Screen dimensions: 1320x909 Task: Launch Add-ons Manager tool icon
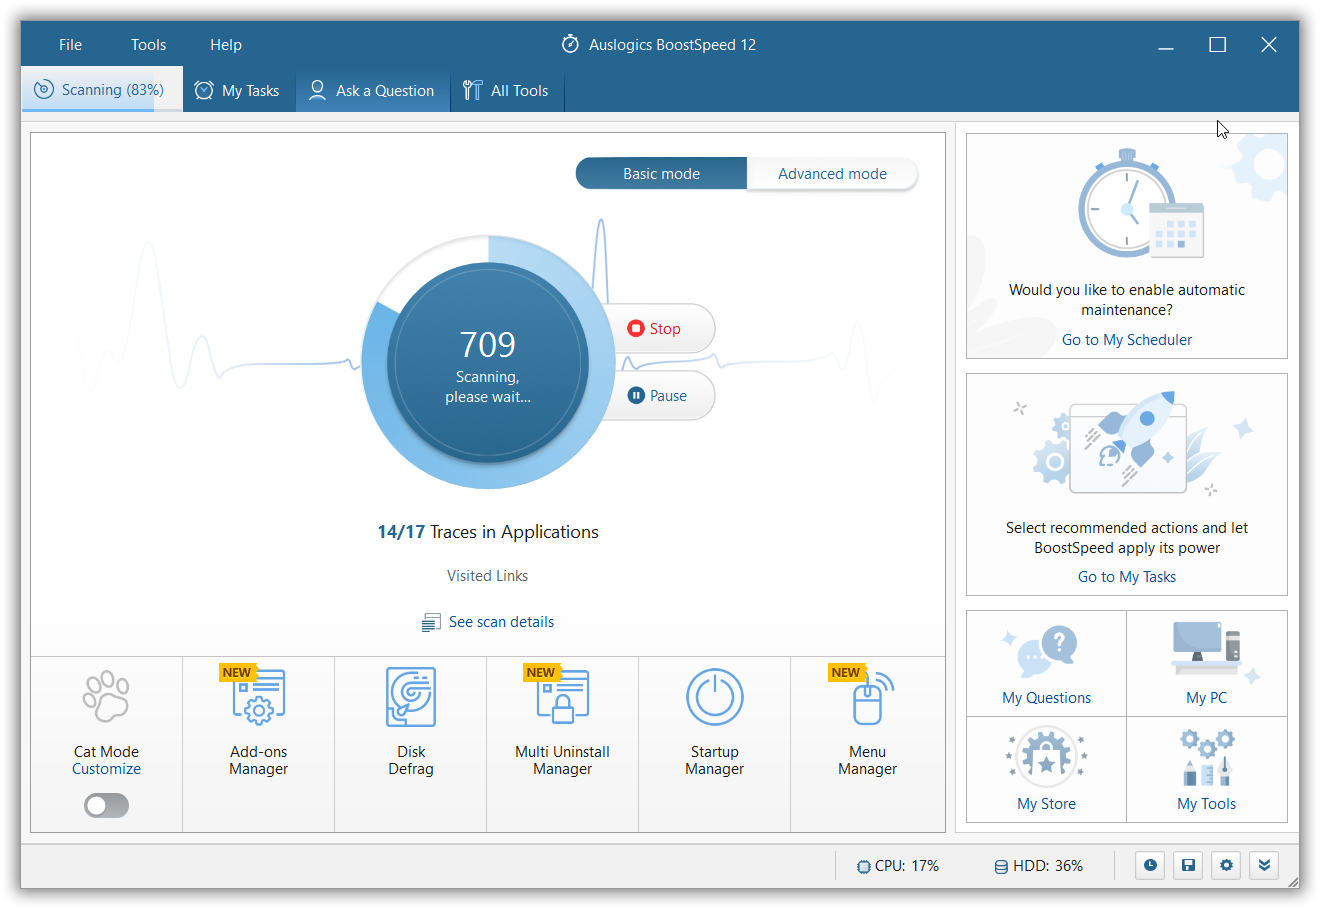click(259, 697)
